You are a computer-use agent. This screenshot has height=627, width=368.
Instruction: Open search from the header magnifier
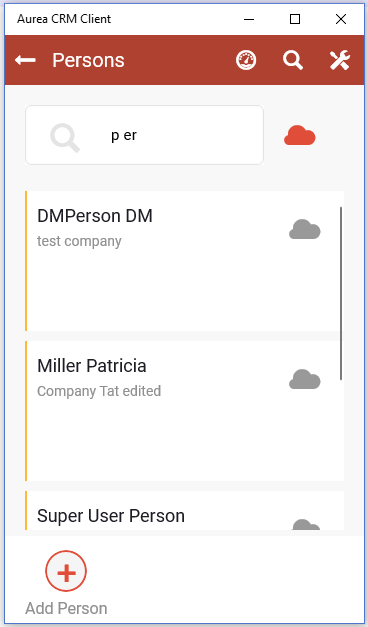[x=293, y=60]
